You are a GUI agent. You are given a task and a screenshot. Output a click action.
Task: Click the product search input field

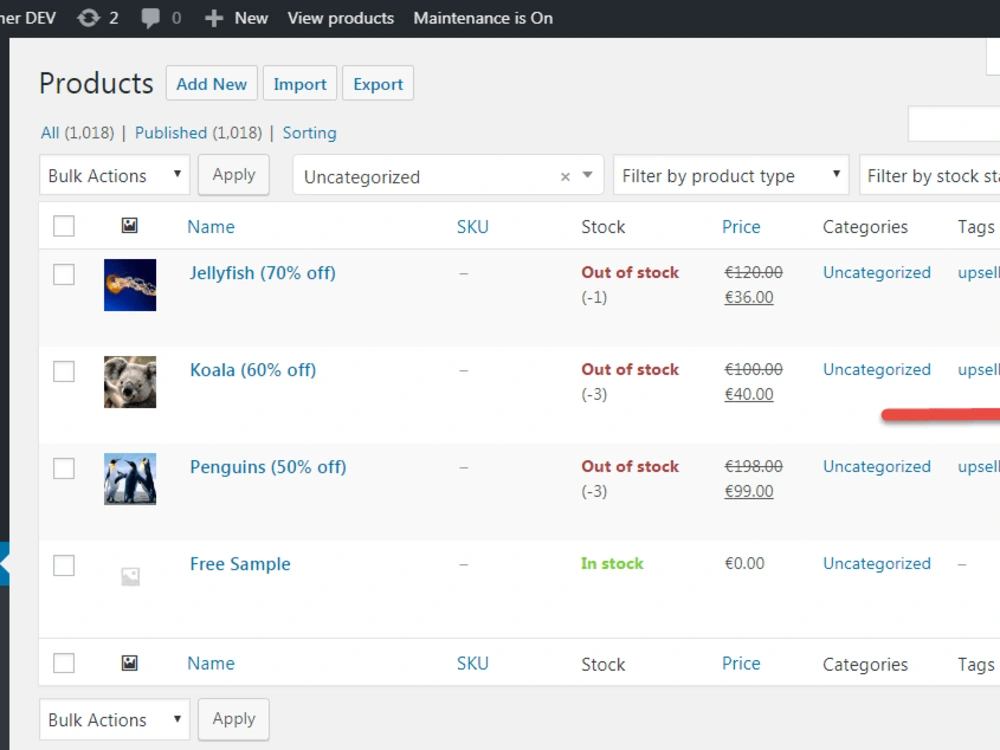(x=954, y=124)
